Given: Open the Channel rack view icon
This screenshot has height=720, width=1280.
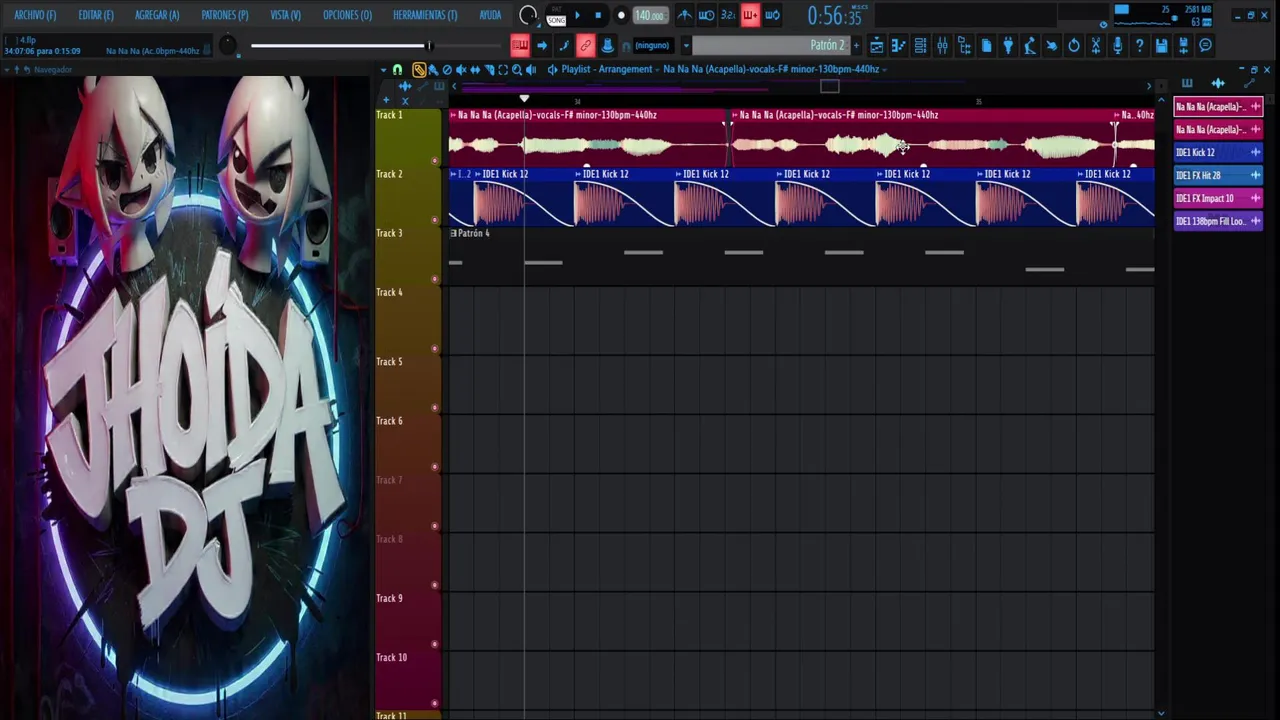Looking at the screenshot, I should click(920, 45).
